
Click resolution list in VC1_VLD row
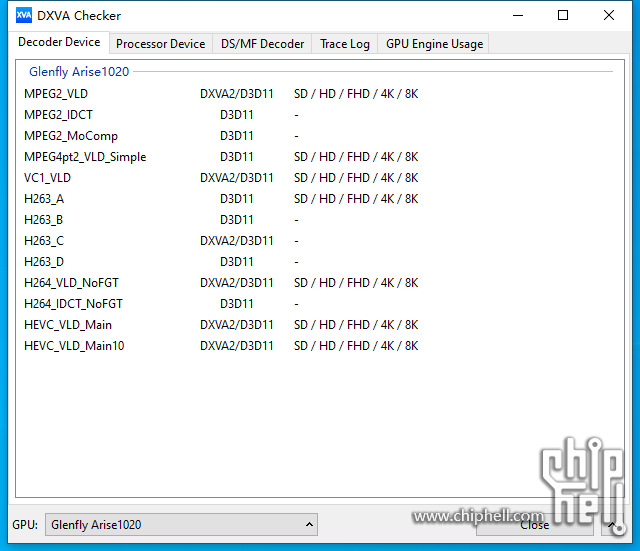(x=356, y=178)
